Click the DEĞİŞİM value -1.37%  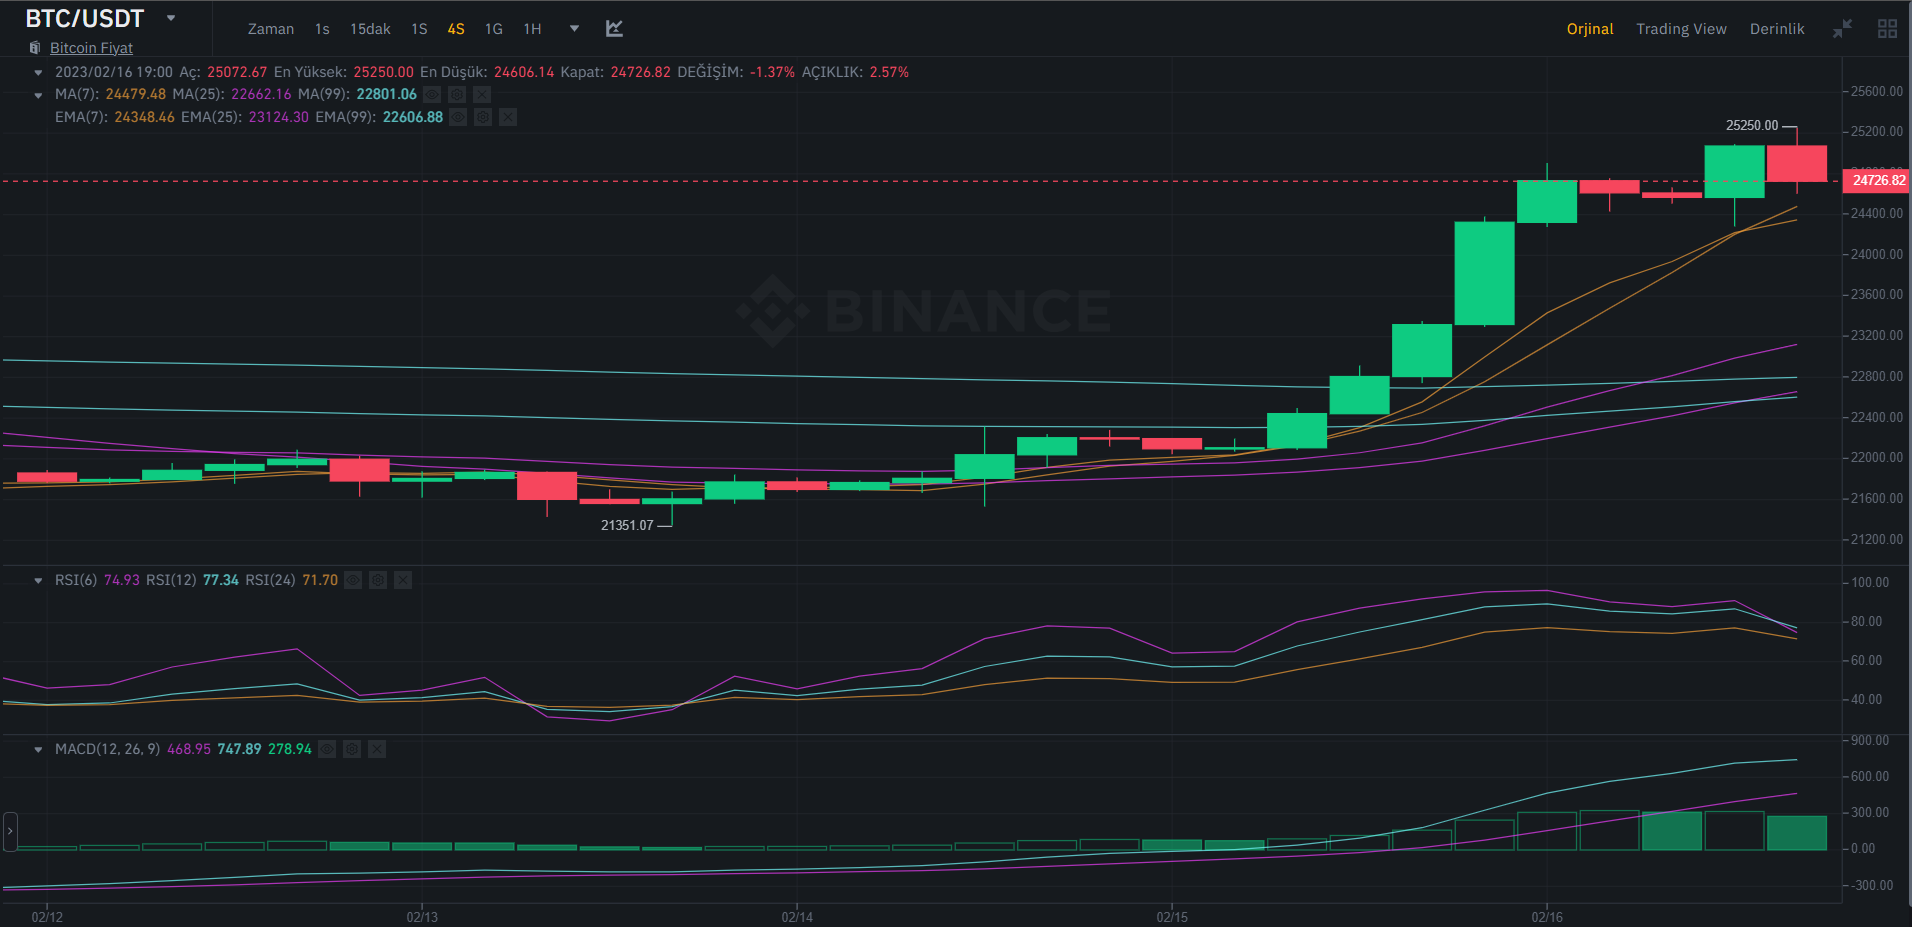[772, 72]
